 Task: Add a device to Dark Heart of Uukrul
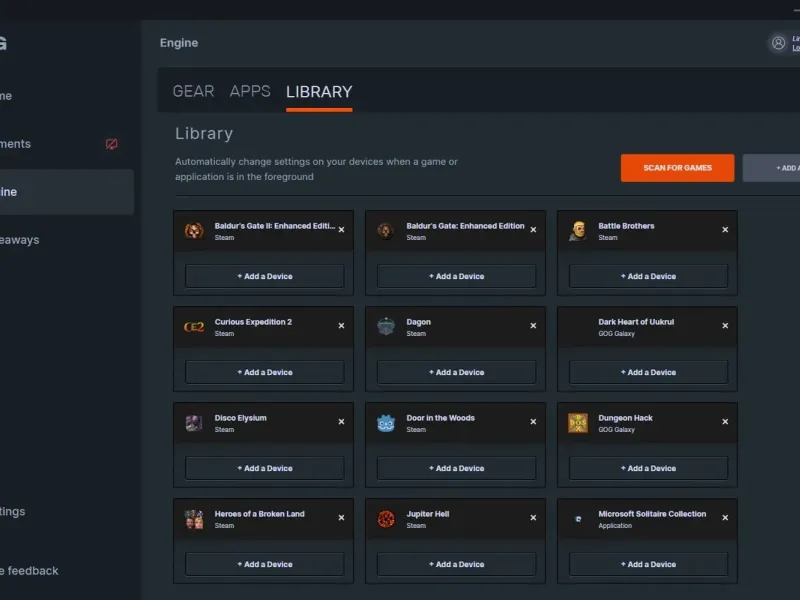648,372
